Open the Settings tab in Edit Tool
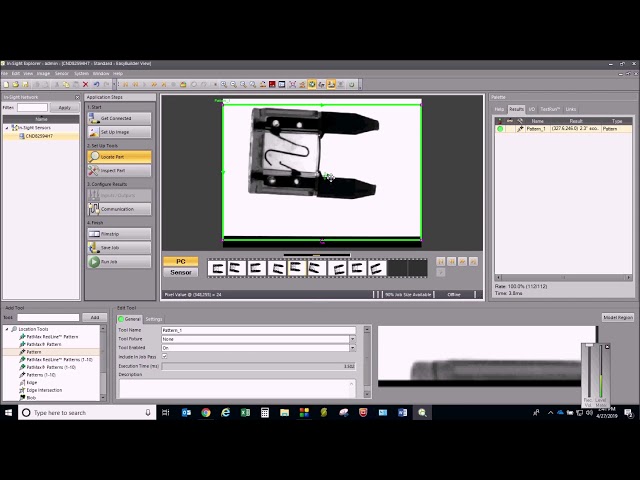640x480 pixels. pyautogui.click(x=154, y=319)
